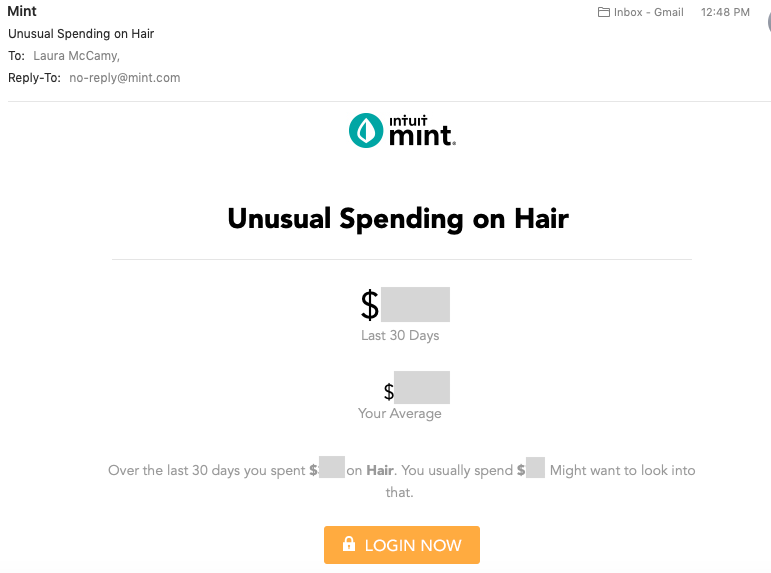Viewport: 771px width, 573px height.
Task: Click the redacted Your Average amount
Action: click(421, 388)
